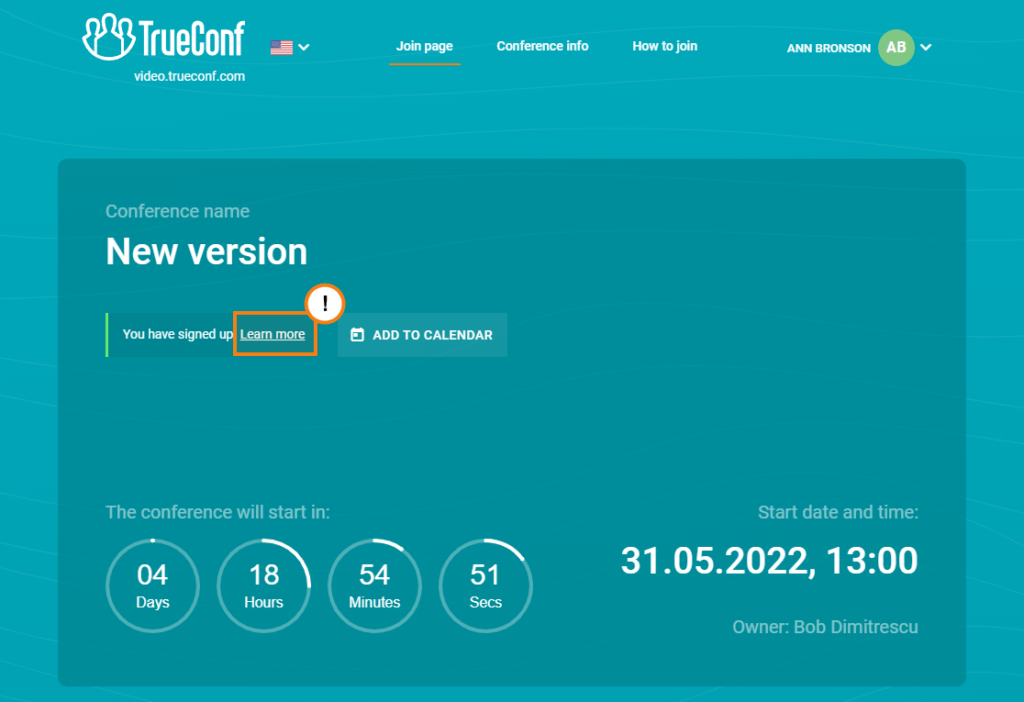
Task: Click the video.trueconf.com server address
Action: tap(189, 76)
